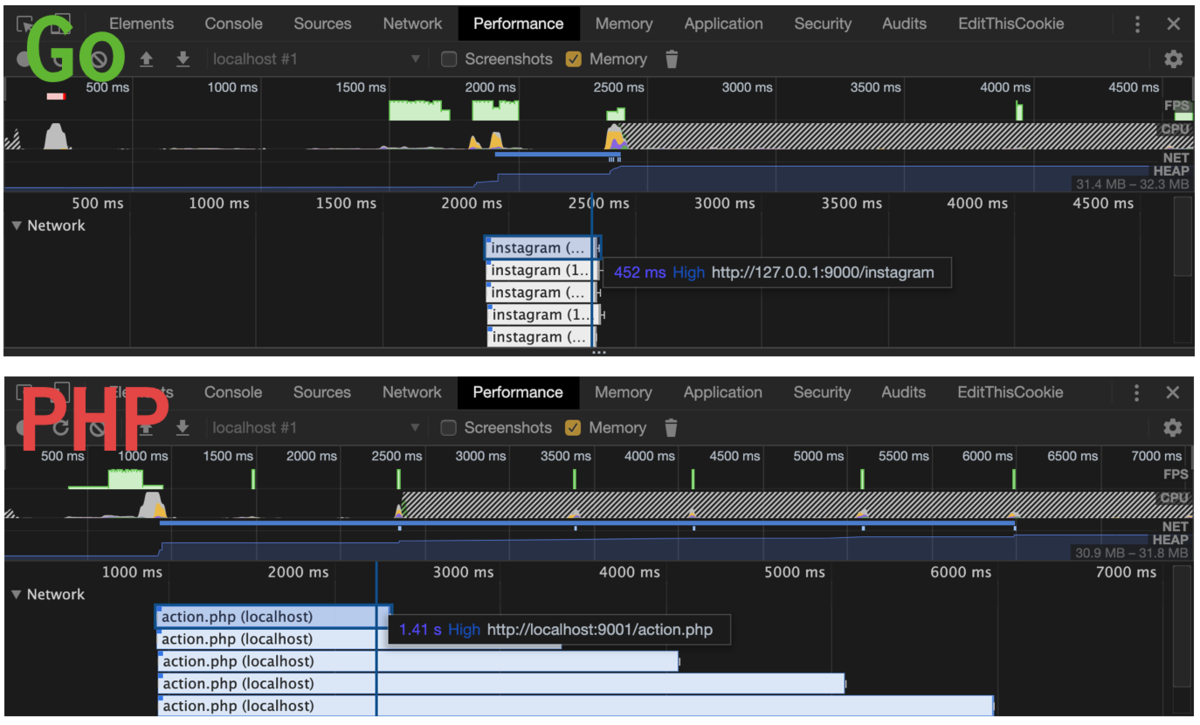Click 5000 ms mark on PHP flame ruler
Viewport: 1200px width, 725px height.
[795, 573]
